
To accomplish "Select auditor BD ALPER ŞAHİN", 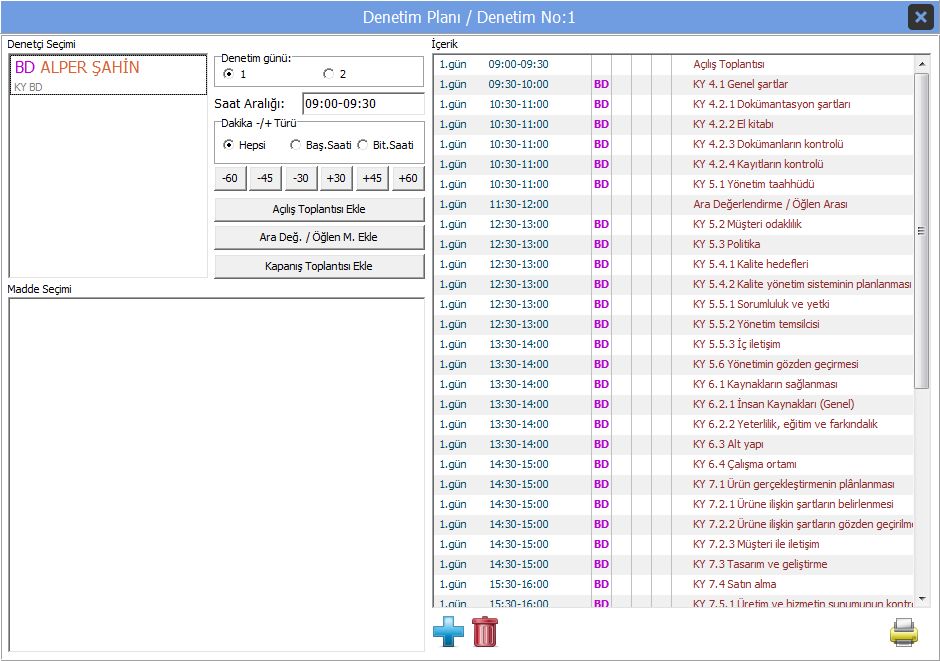I will click(x=108, y=75).
